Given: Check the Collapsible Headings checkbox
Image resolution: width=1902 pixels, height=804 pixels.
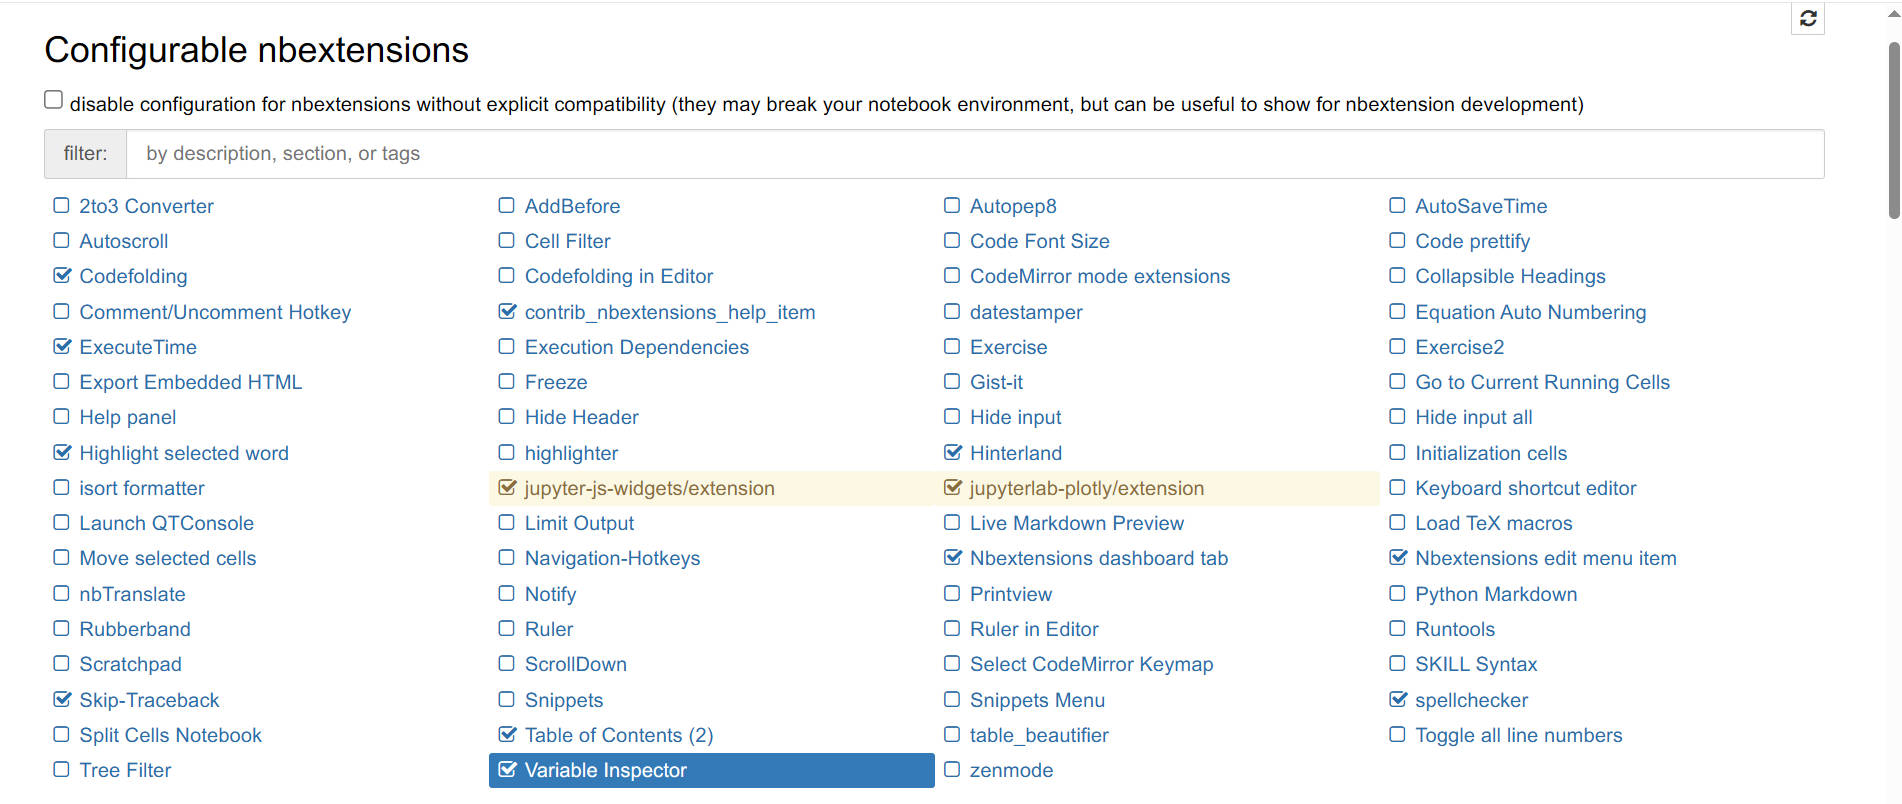Looking at the screenshot, I should coord(1398,276).
